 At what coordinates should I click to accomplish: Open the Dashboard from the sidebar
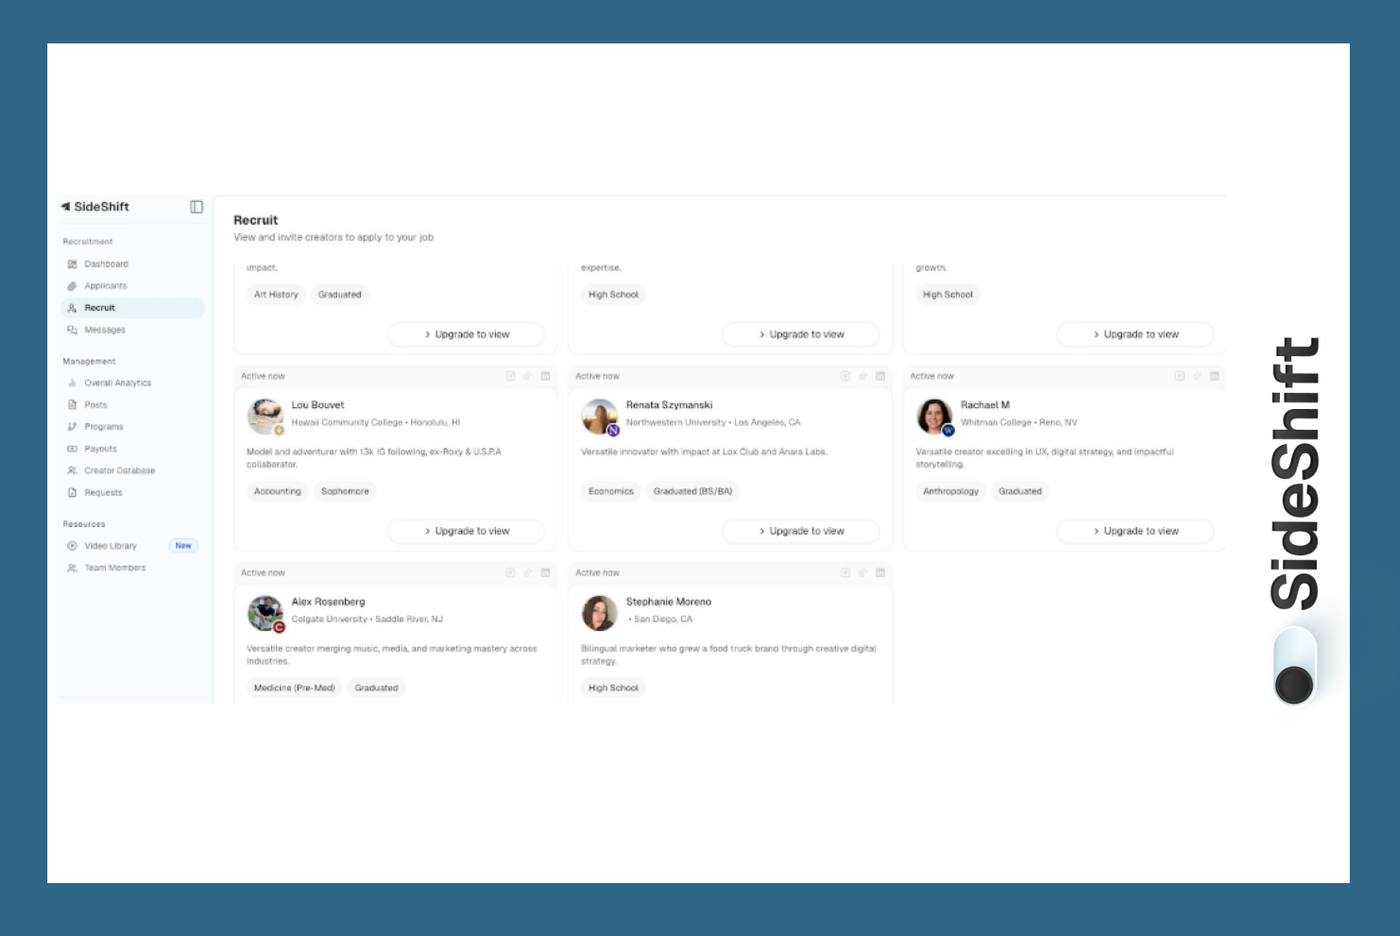[x=104, y=263]
